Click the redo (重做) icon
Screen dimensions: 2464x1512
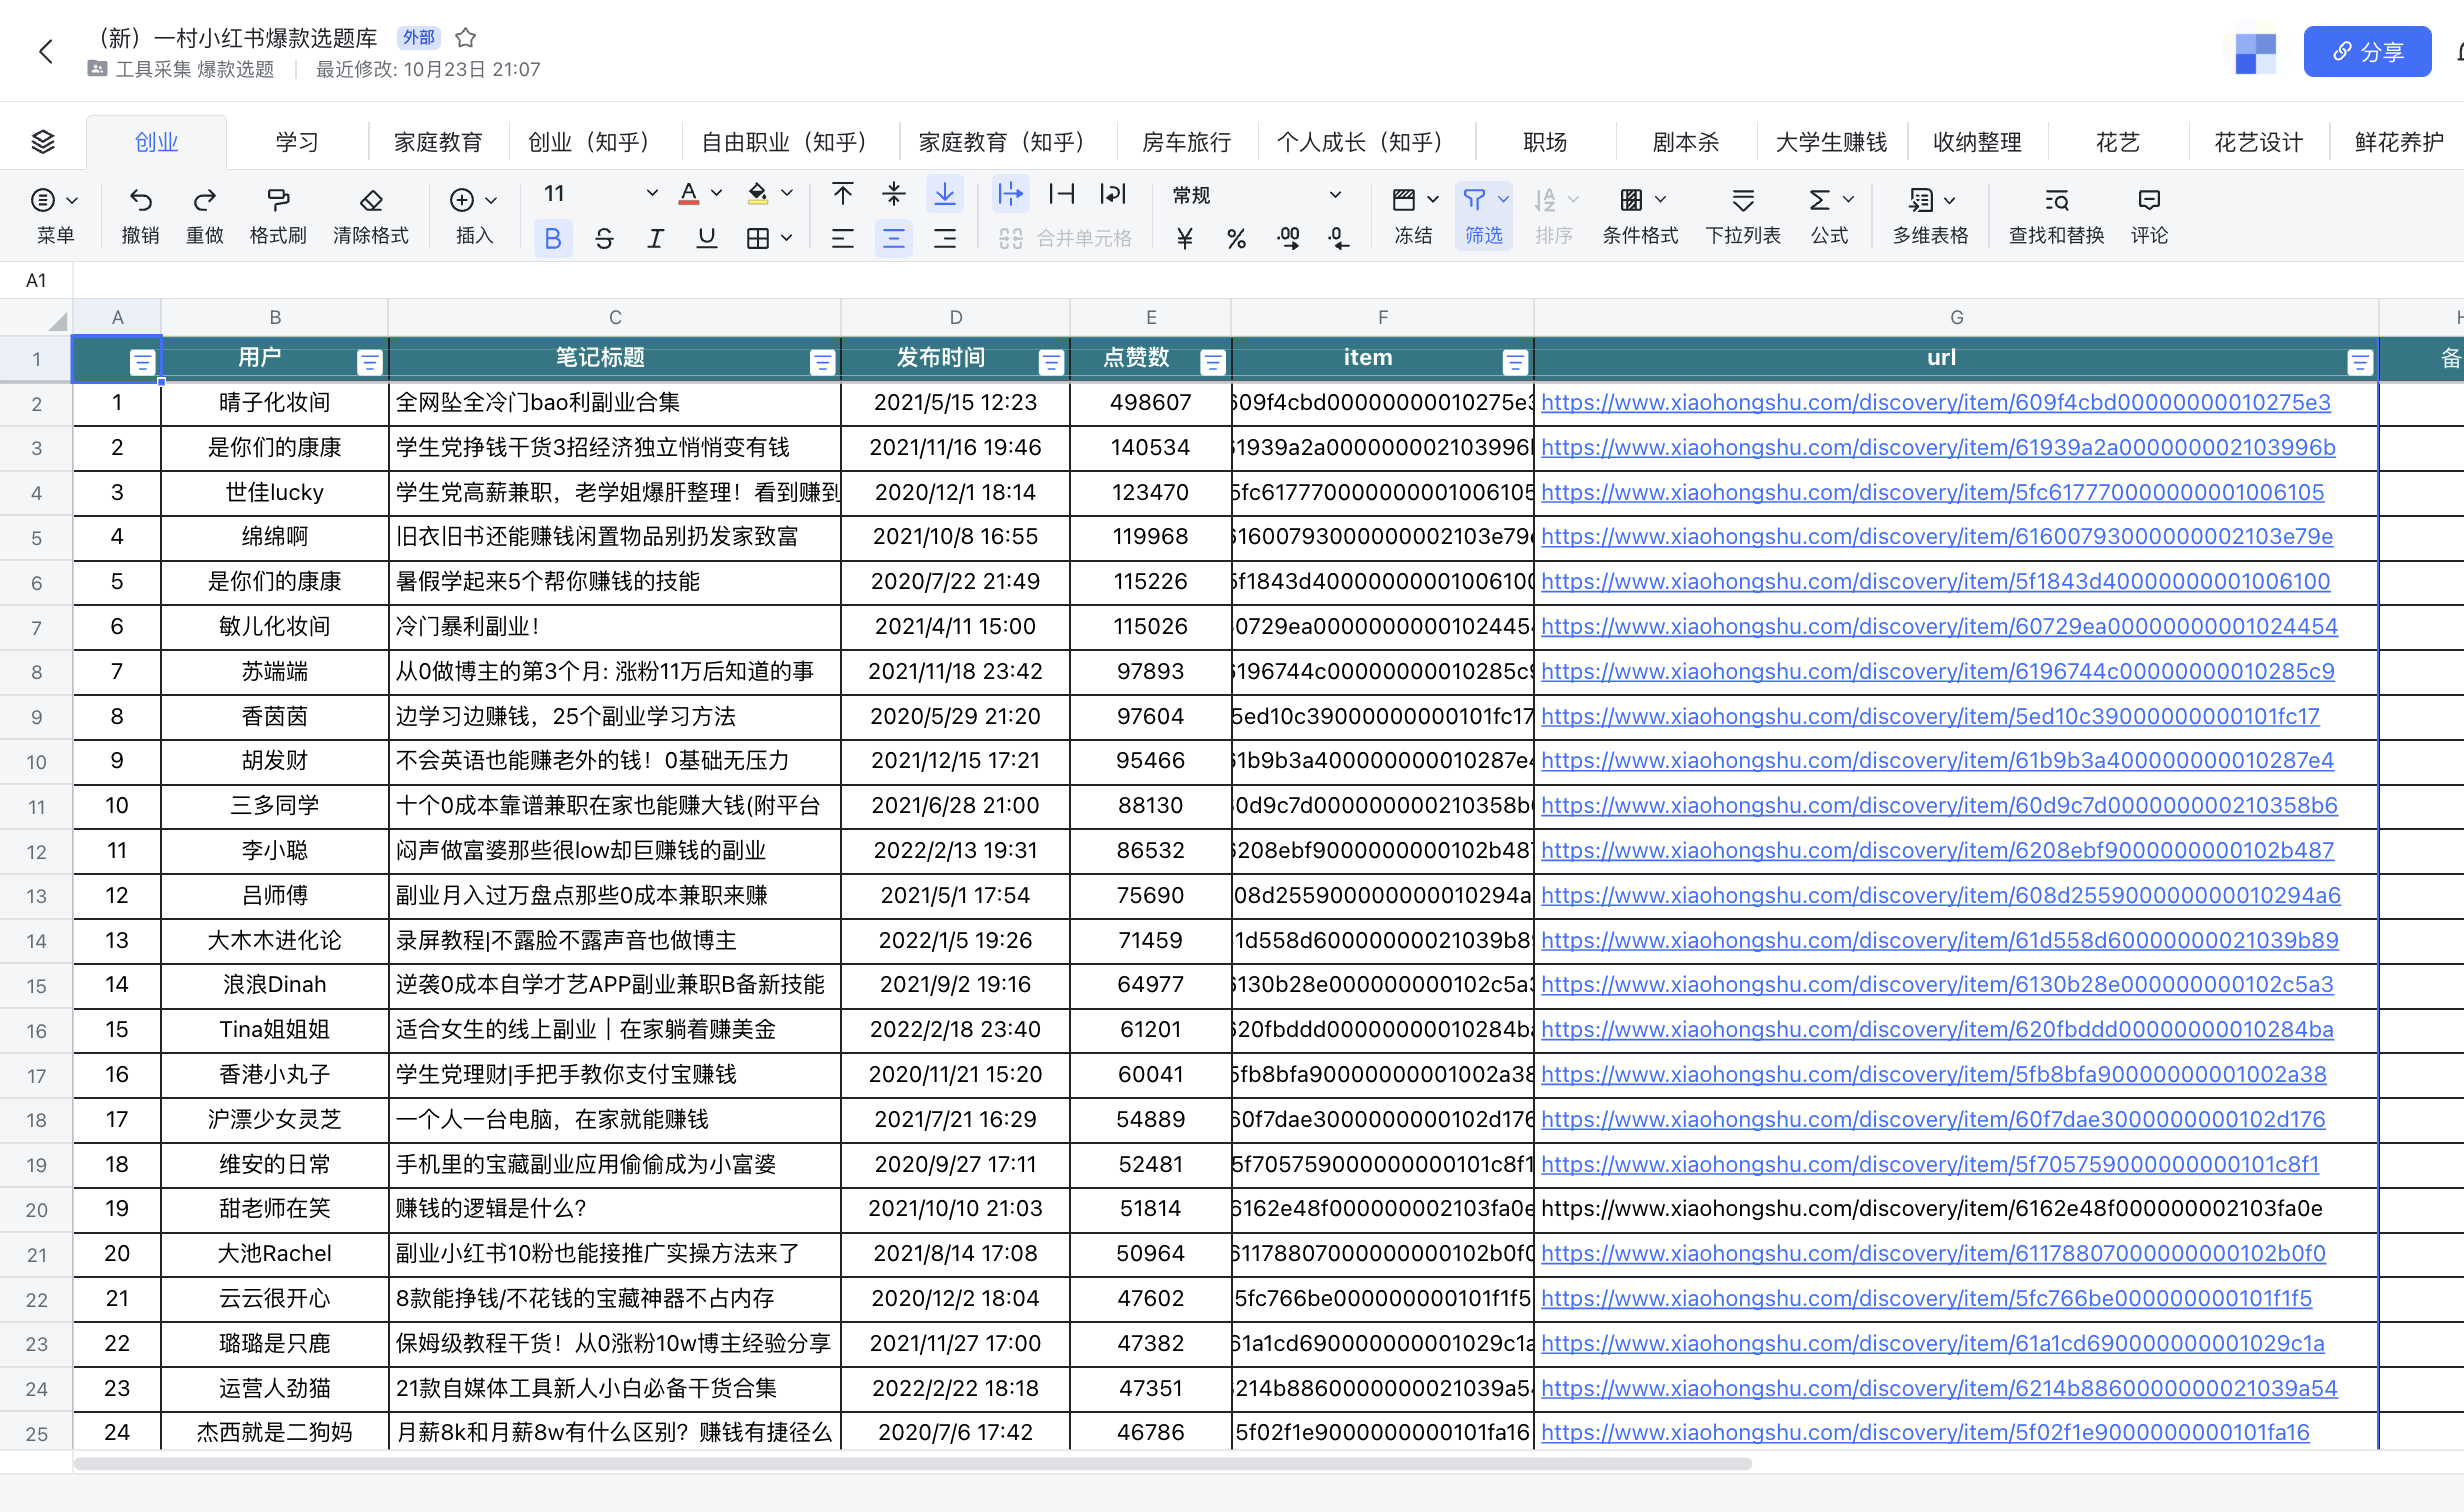(205, 200)
